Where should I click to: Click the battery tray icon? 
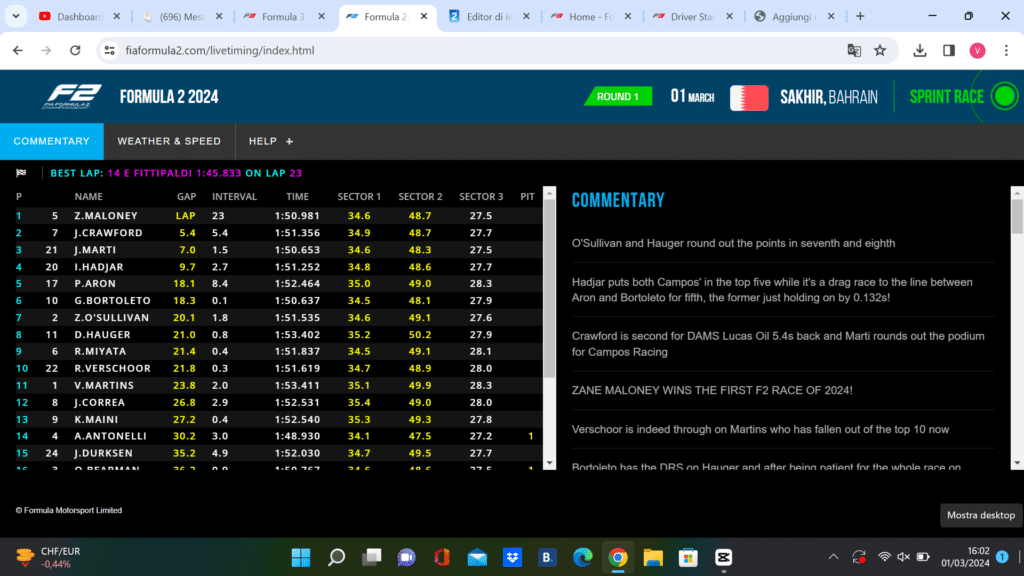click(x=923, y=557)
